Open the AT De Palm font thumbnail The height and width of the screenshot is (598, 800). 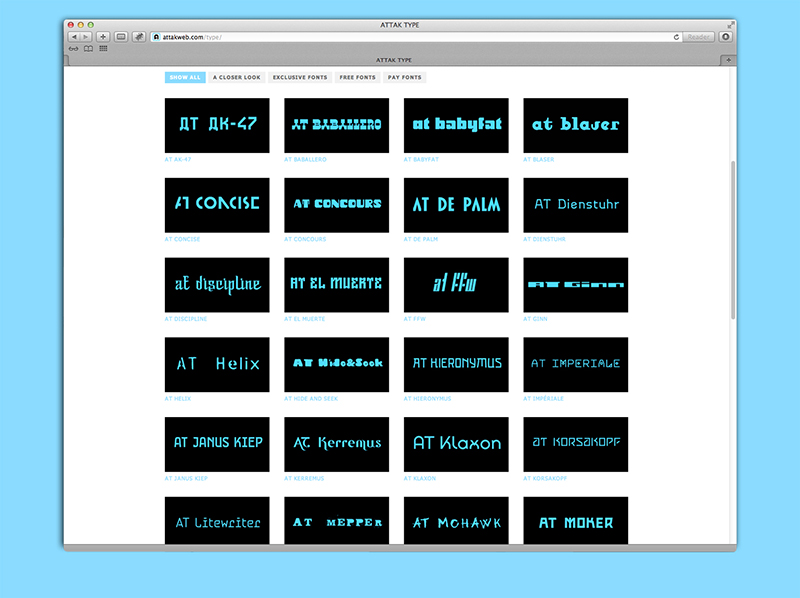[x=456, y=205]
